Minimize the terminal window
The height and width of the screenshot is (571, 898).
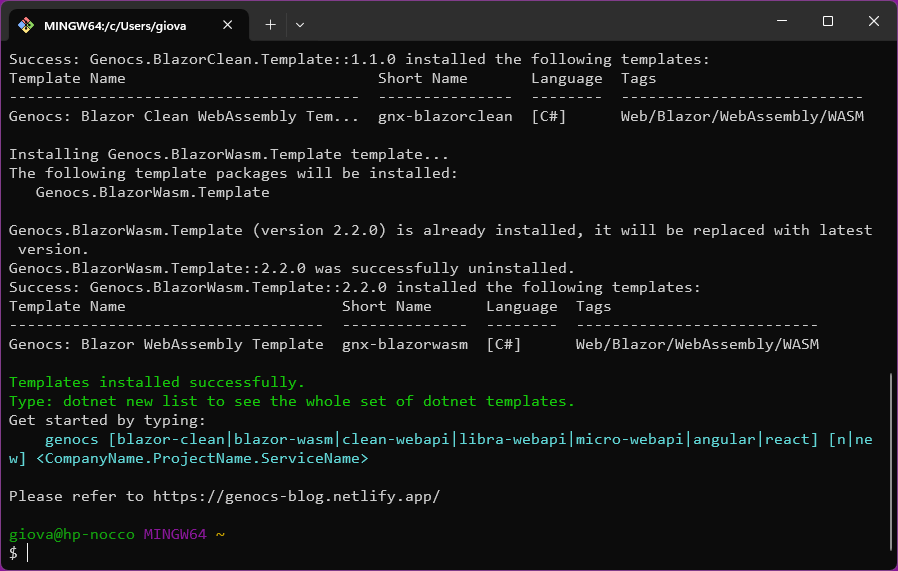(782, 21)
